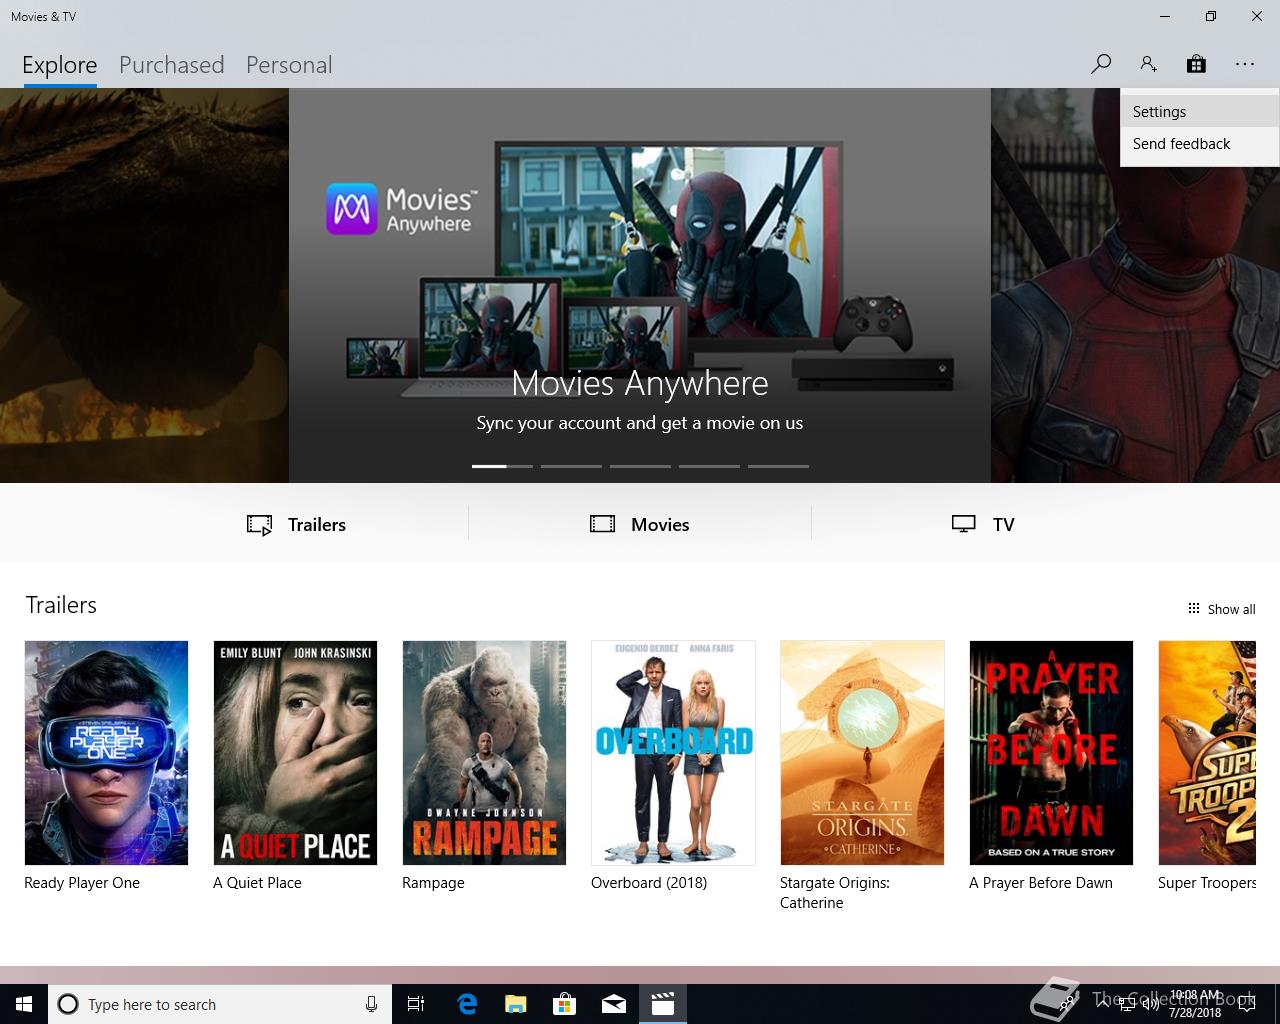Open the Store shopping bag icon in header
The image size is (1280, 1024).
1196,64
